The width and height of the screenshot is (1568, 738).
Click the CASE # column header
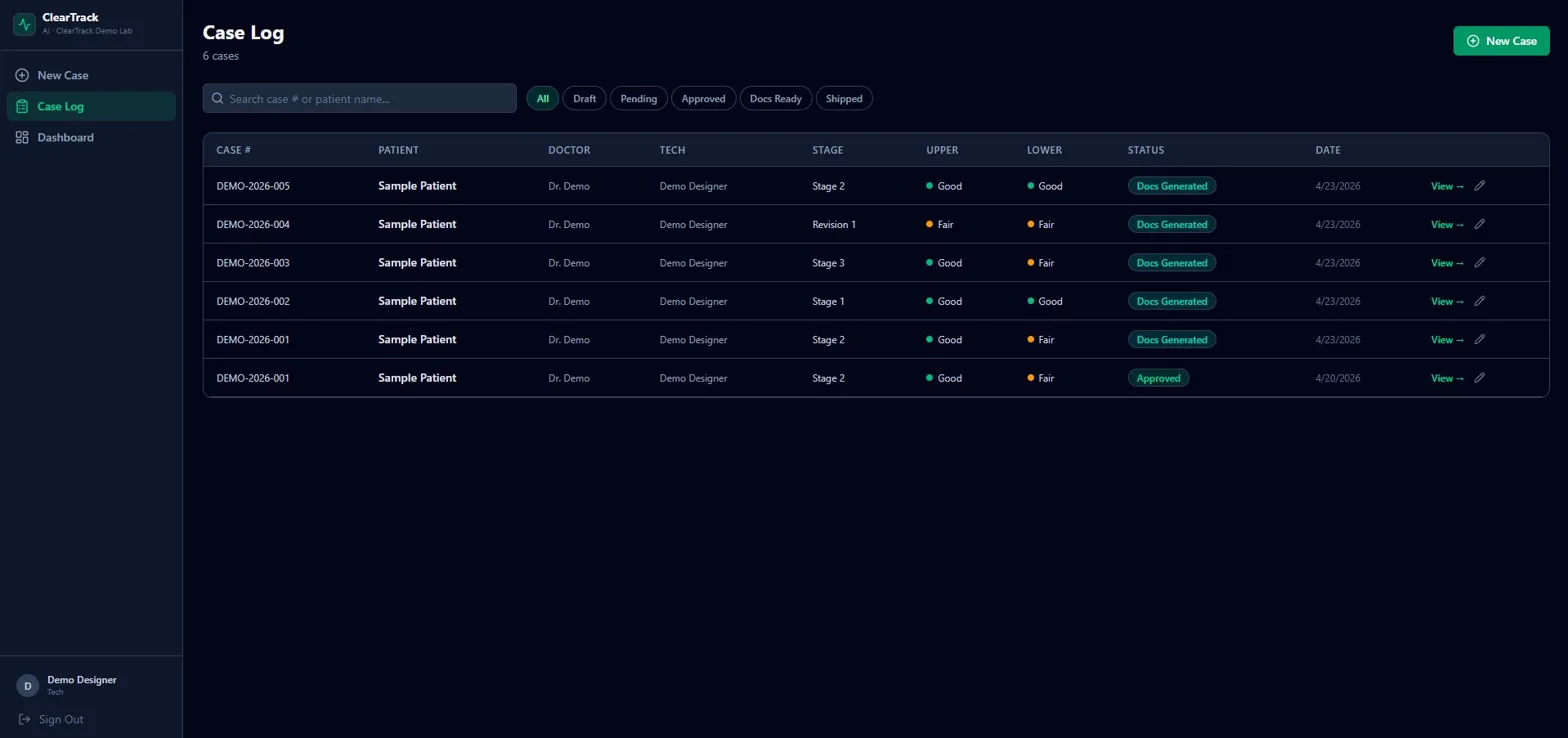(x=233, y=150)
